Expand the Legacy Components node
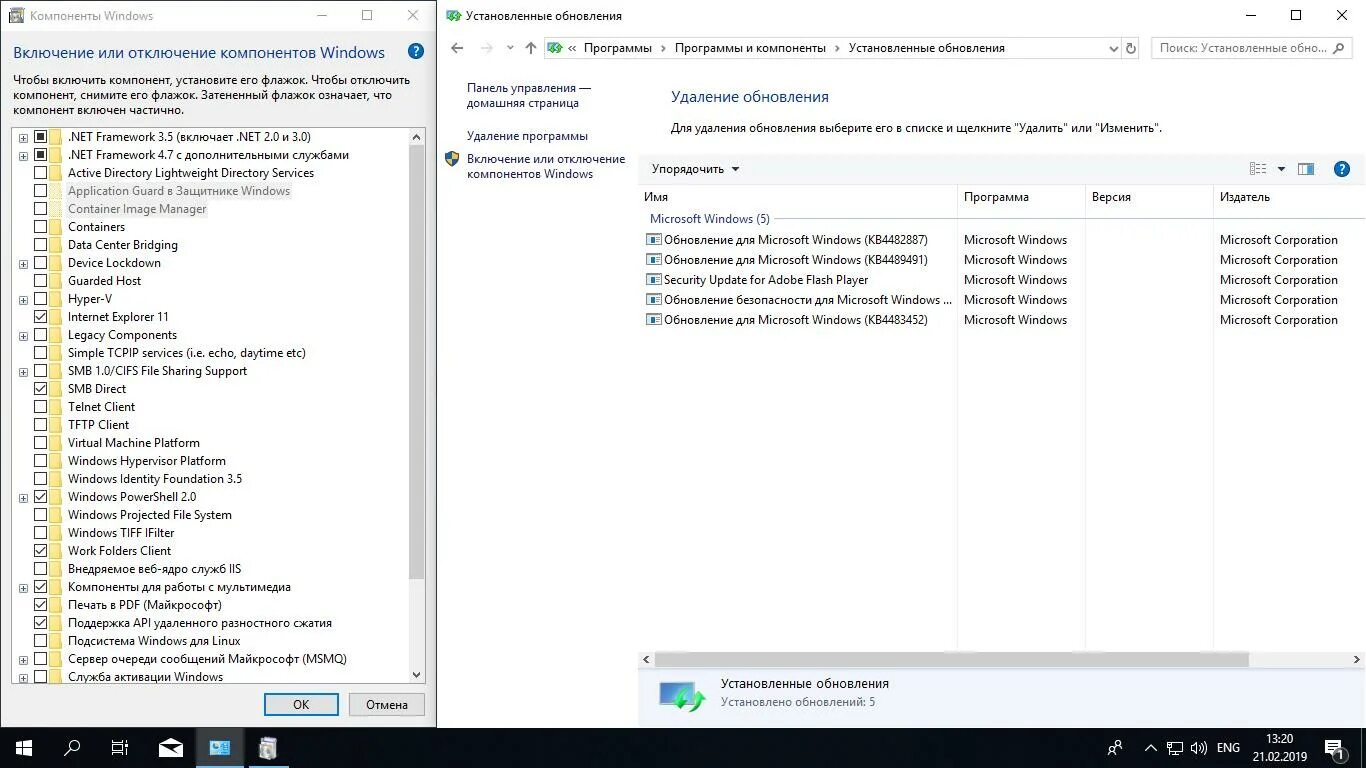1366x768 pixels. pos(23,335)
